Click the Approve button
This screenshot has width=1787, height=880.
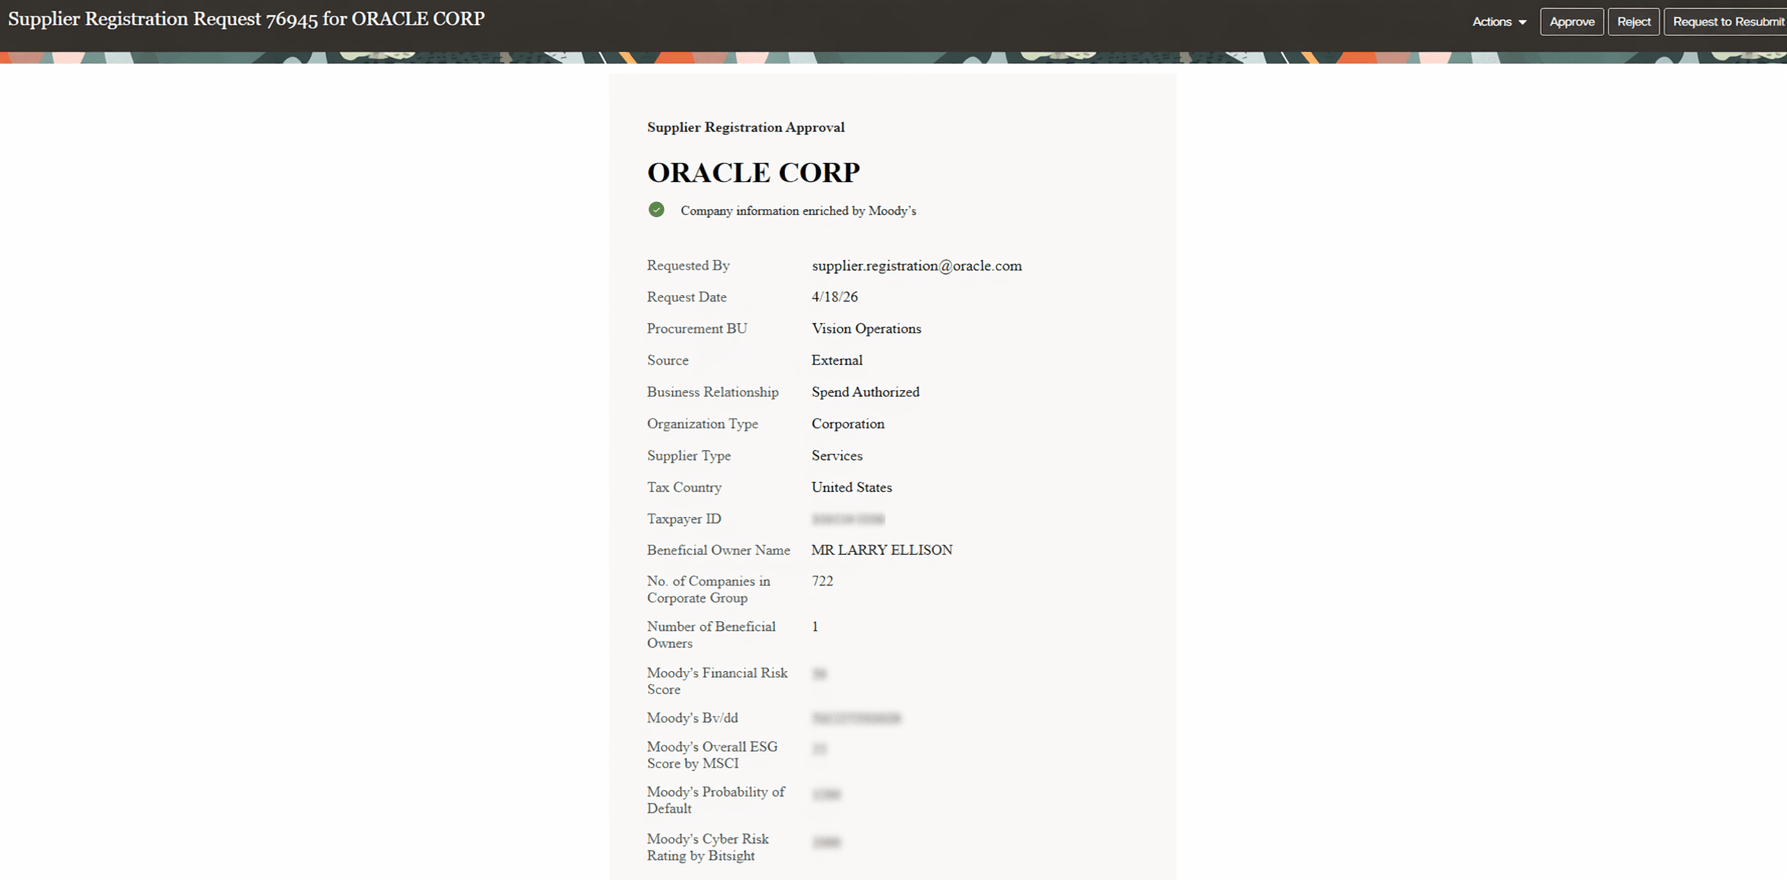pyautogui.click(x=1572, y=22)
